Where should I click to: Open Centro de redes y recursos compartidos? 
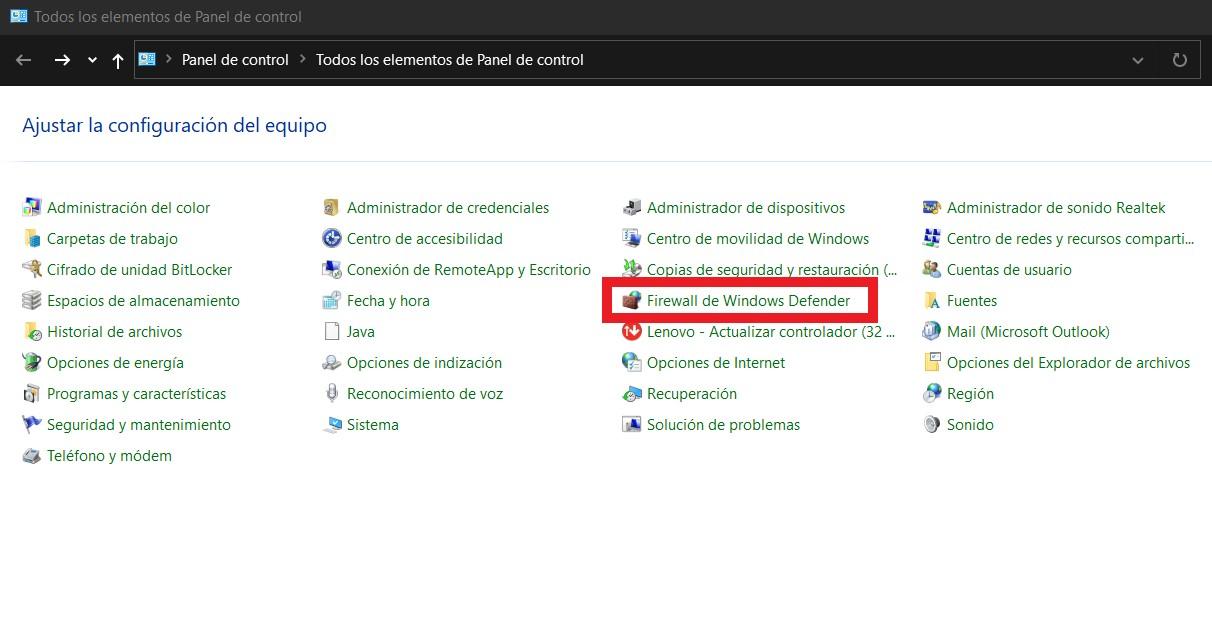pos(1071,239)
